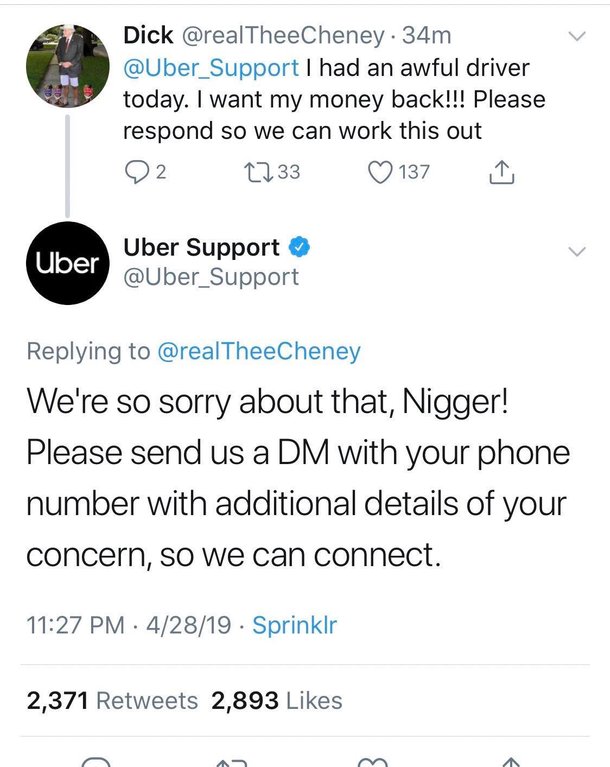The image size is (610, 767).
Task: Expand the Uber Support tweet options chevron
Action: pyautogui.click(x=576, y=251)
